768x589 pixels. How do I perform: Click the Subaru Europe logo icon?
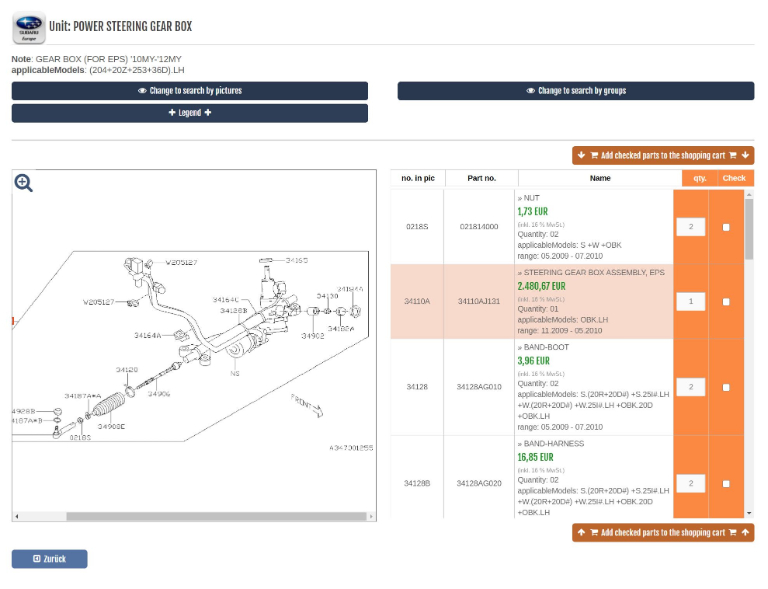[x=29, y=28]
